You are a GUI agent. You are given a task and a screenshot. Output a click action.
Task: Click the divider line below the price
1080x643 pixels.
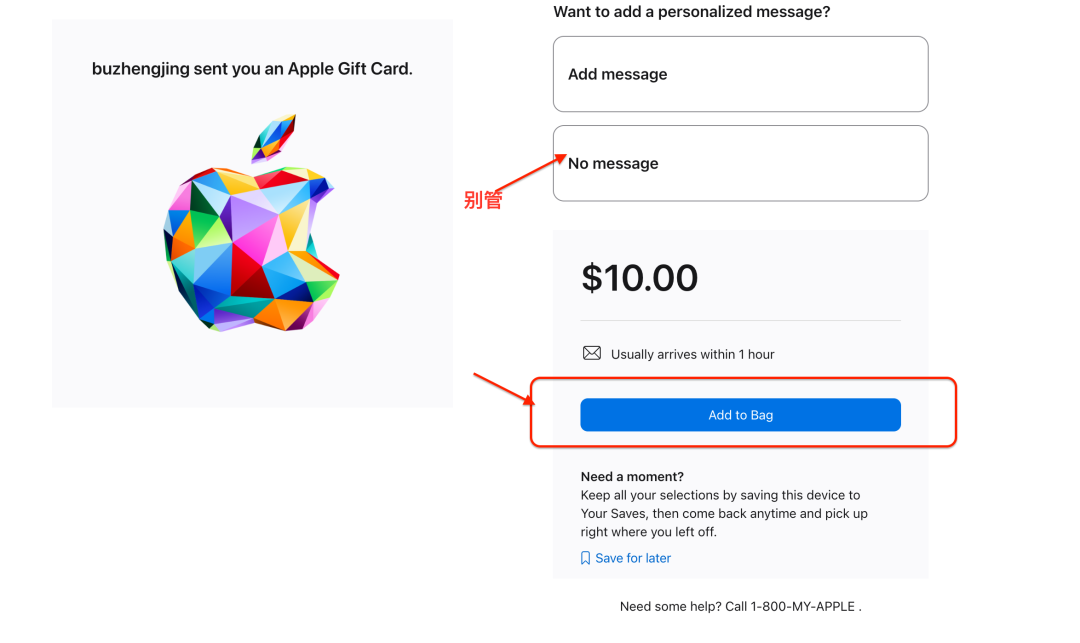[x=740, y=321]
